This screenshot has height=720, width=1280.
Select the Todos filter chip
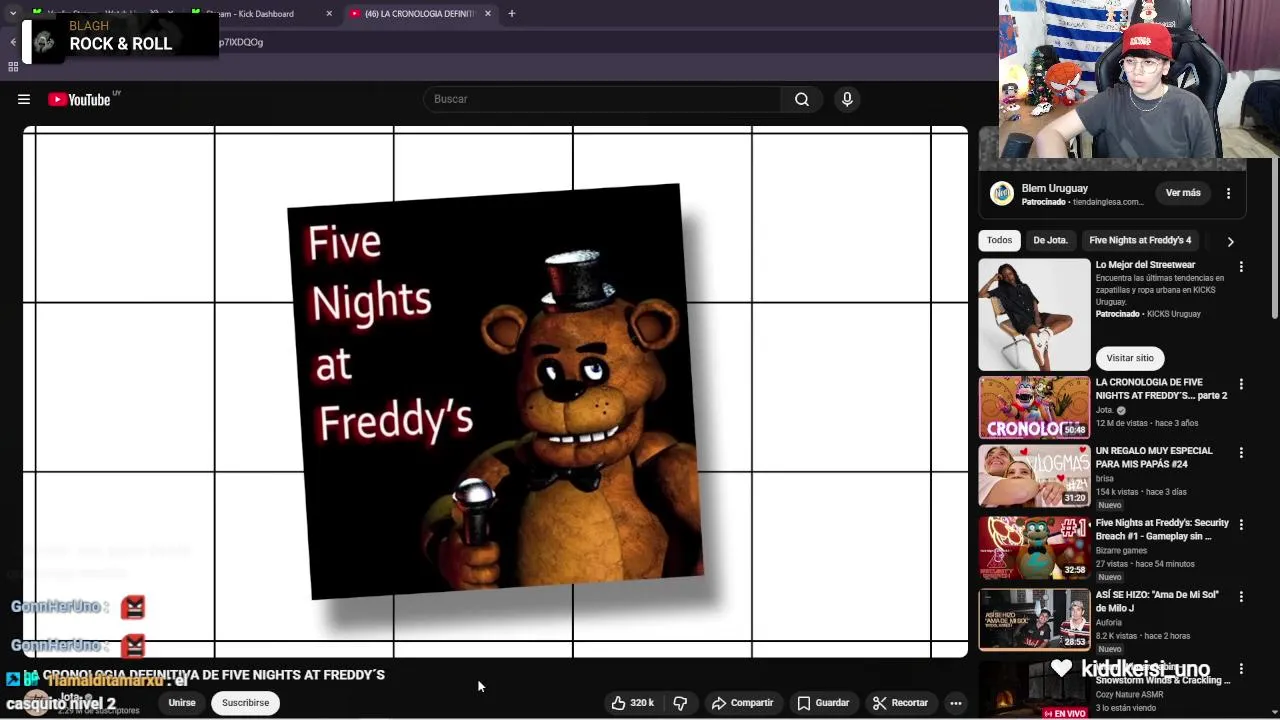(1000, 240)
